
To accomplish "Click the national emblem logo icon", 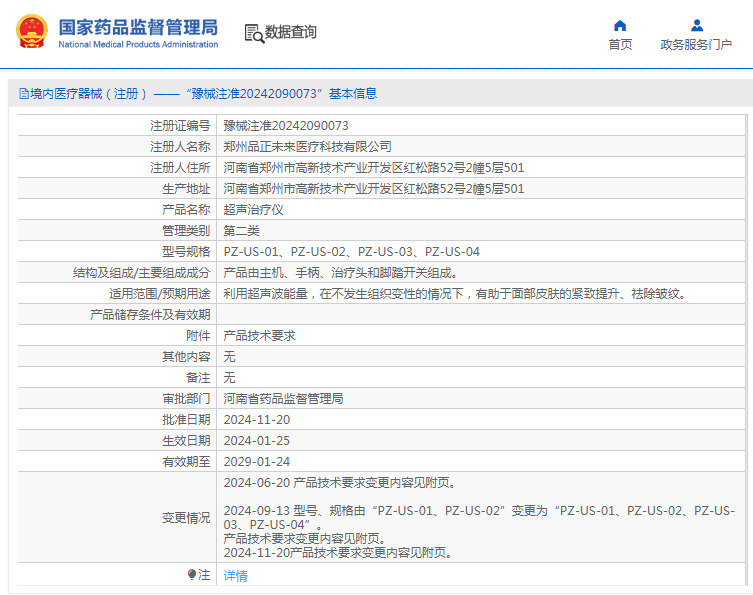I will (32, 32).
